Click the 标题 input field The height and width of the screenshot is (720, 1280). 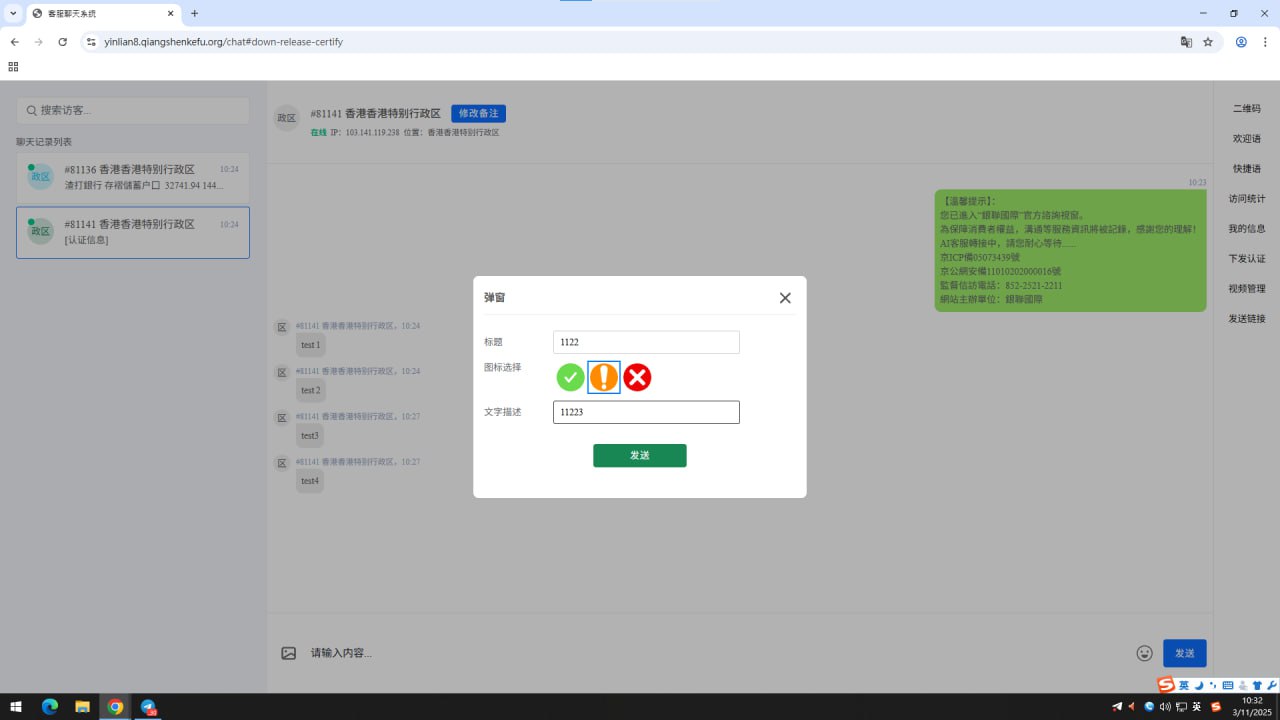646,342
